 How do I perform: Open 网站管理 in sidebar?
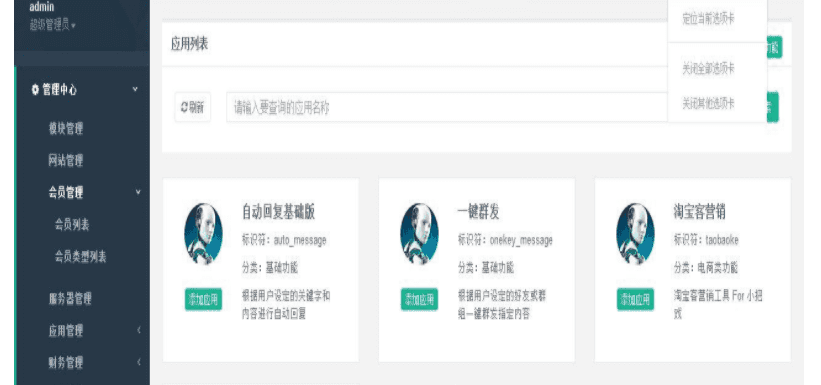tap(66, 160)
